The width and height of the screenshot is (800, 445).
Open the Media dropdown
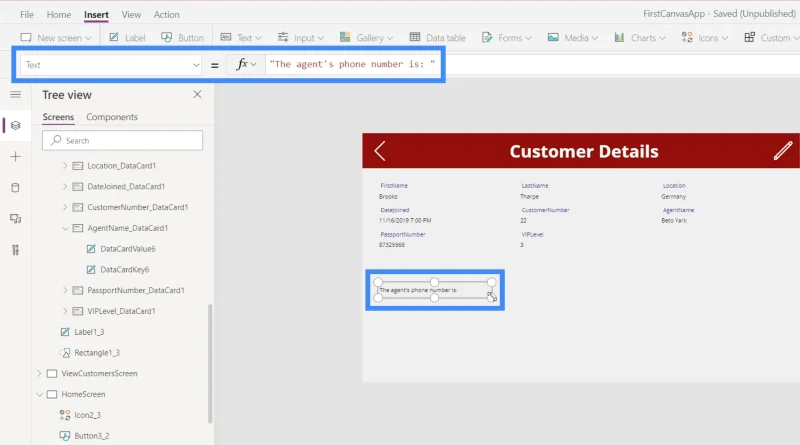click(x=572, y=38)
